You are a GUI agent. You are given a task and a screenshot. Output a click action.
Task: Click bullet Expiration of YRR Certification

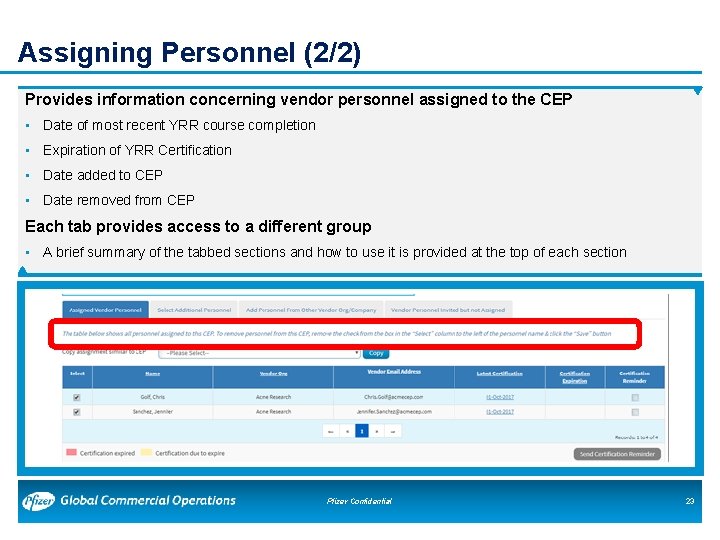tap(137, 150)
